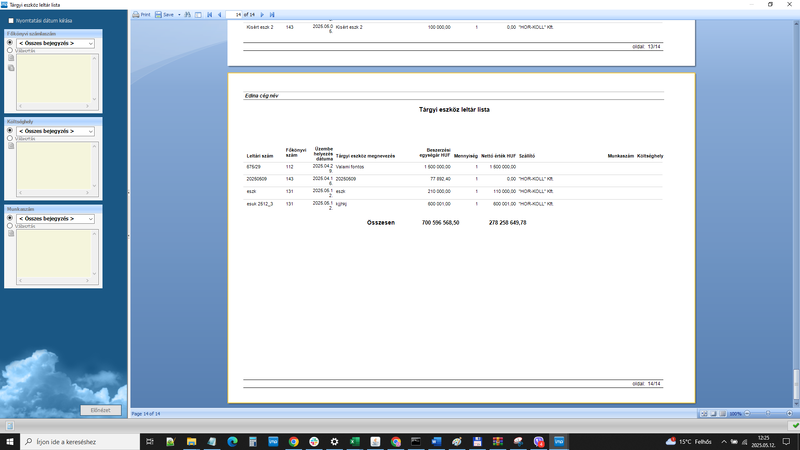Select all-entries radio under Munkaszám
Screen dimensions: 800x450
coord(10,218)
